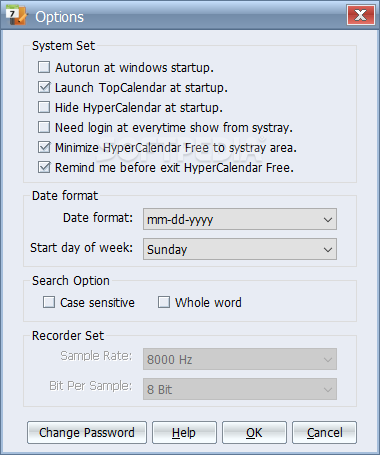Click the HyperCalendar app icon in title bar
Screen dimensions: 380x455
coord(16,15)
